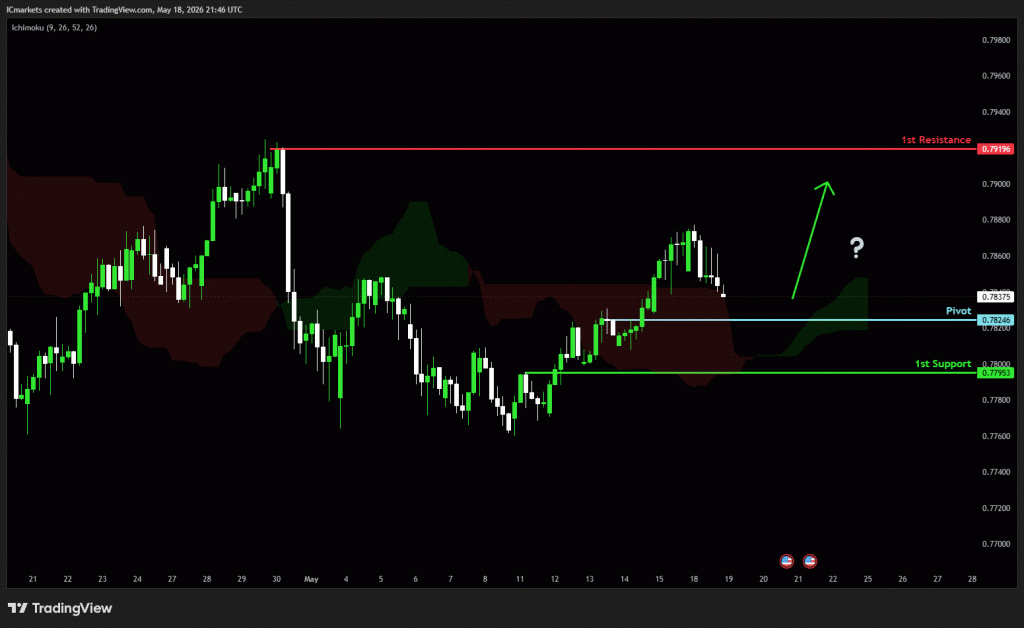Image resolution: width=1024 pixels, height=628 pixels.
Task: Click the 1st Resistance text label
Action: (x=936, y=140)
